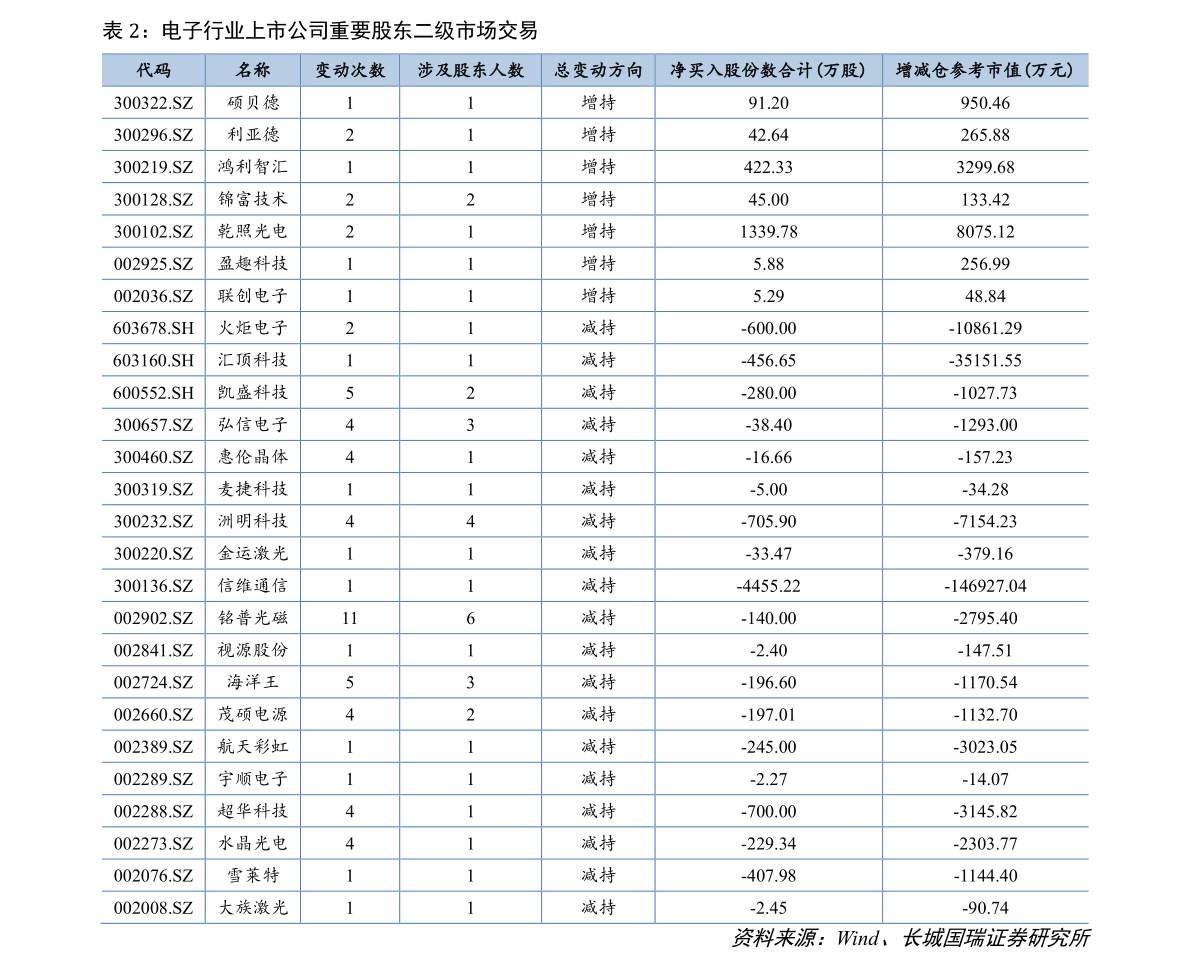Select company name 凯盛科技
The height and width of the screenshot is (970, 1191).
coord(253,392)
